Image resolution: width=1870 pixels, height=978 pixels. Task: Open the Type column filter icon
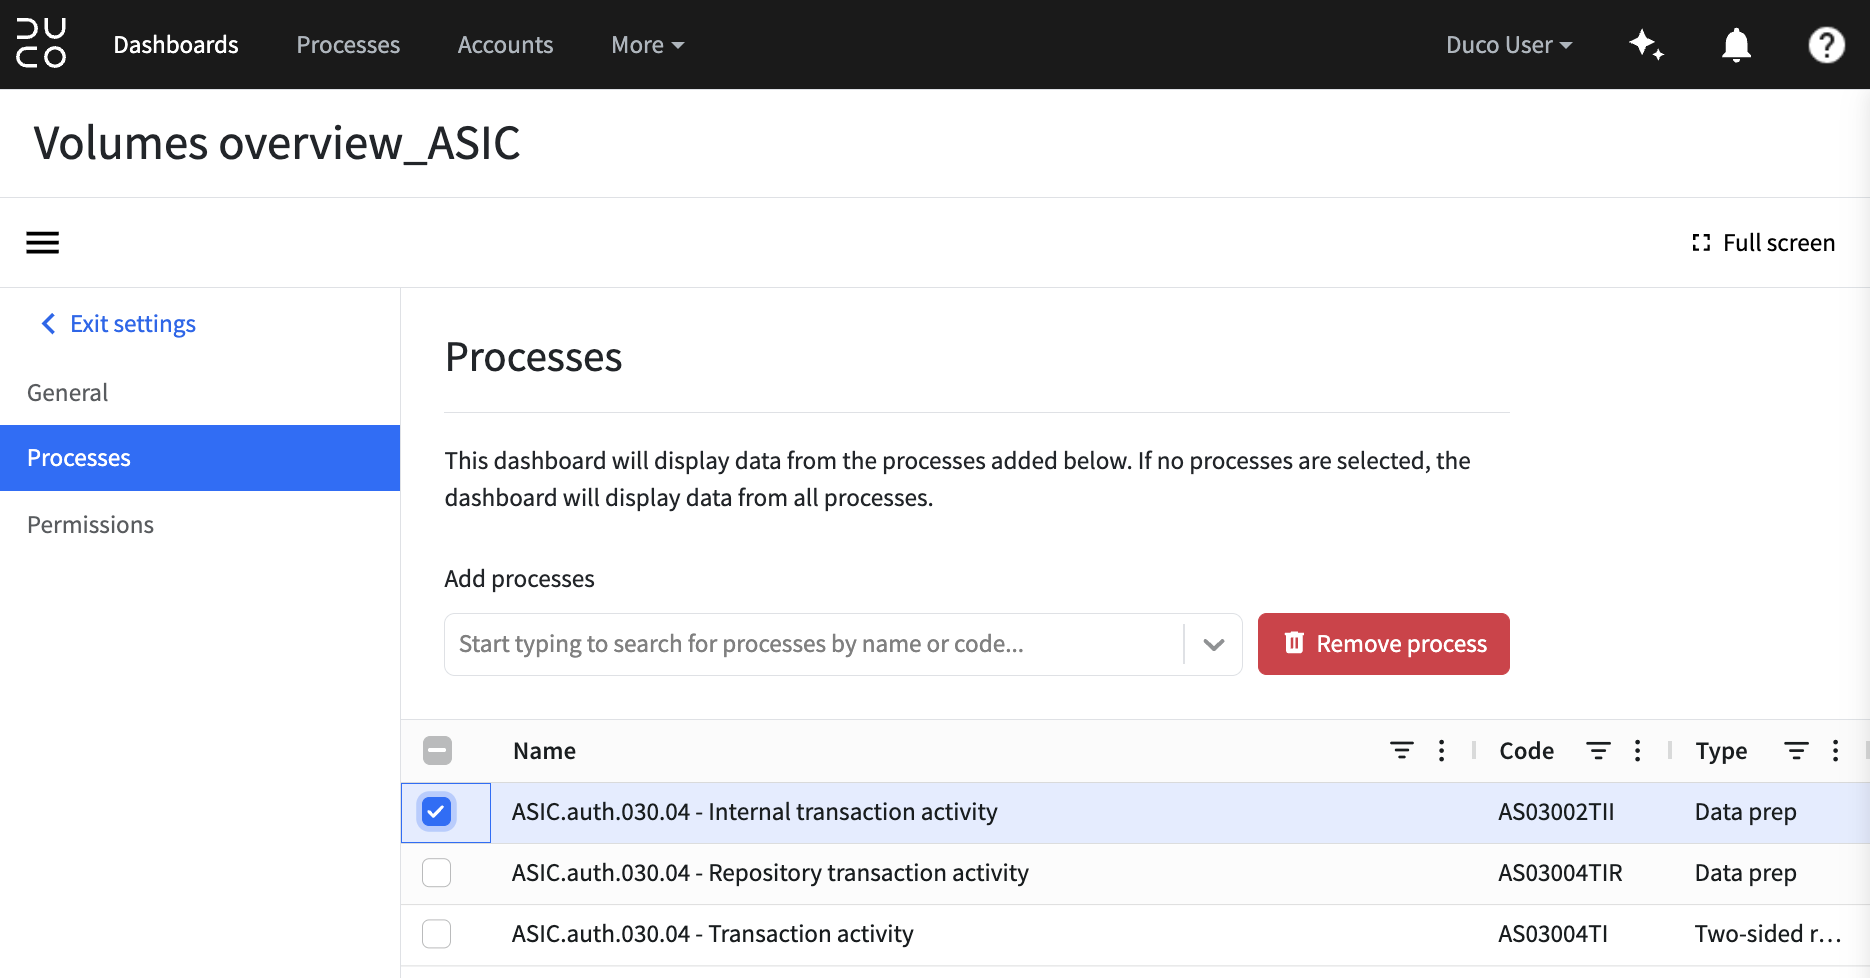click(x=1796, y=751)
